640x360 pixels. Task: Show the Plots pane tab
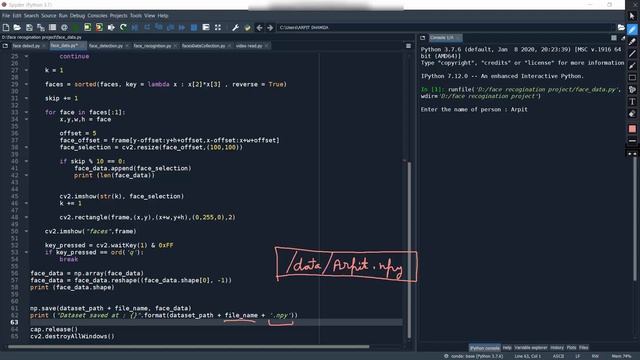point(571,347)
